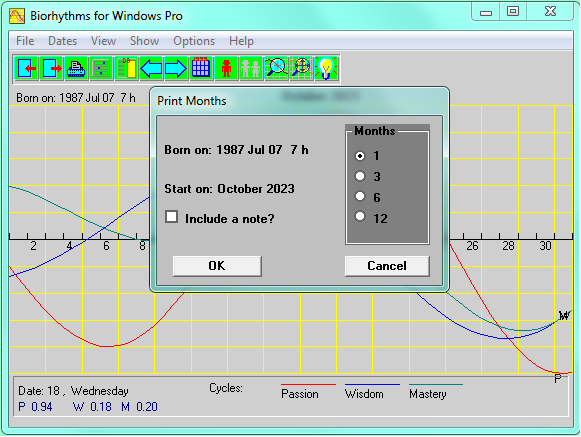This screenshot has width=581, height=437.
Task: Click the 'Print Months' dialog title
Action: (x=192, y=101)
